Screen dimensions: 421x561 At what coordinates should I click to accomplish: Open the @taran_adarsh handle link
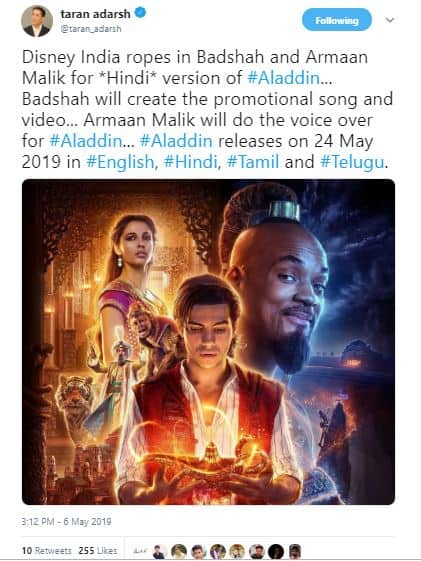pos(91,29)
